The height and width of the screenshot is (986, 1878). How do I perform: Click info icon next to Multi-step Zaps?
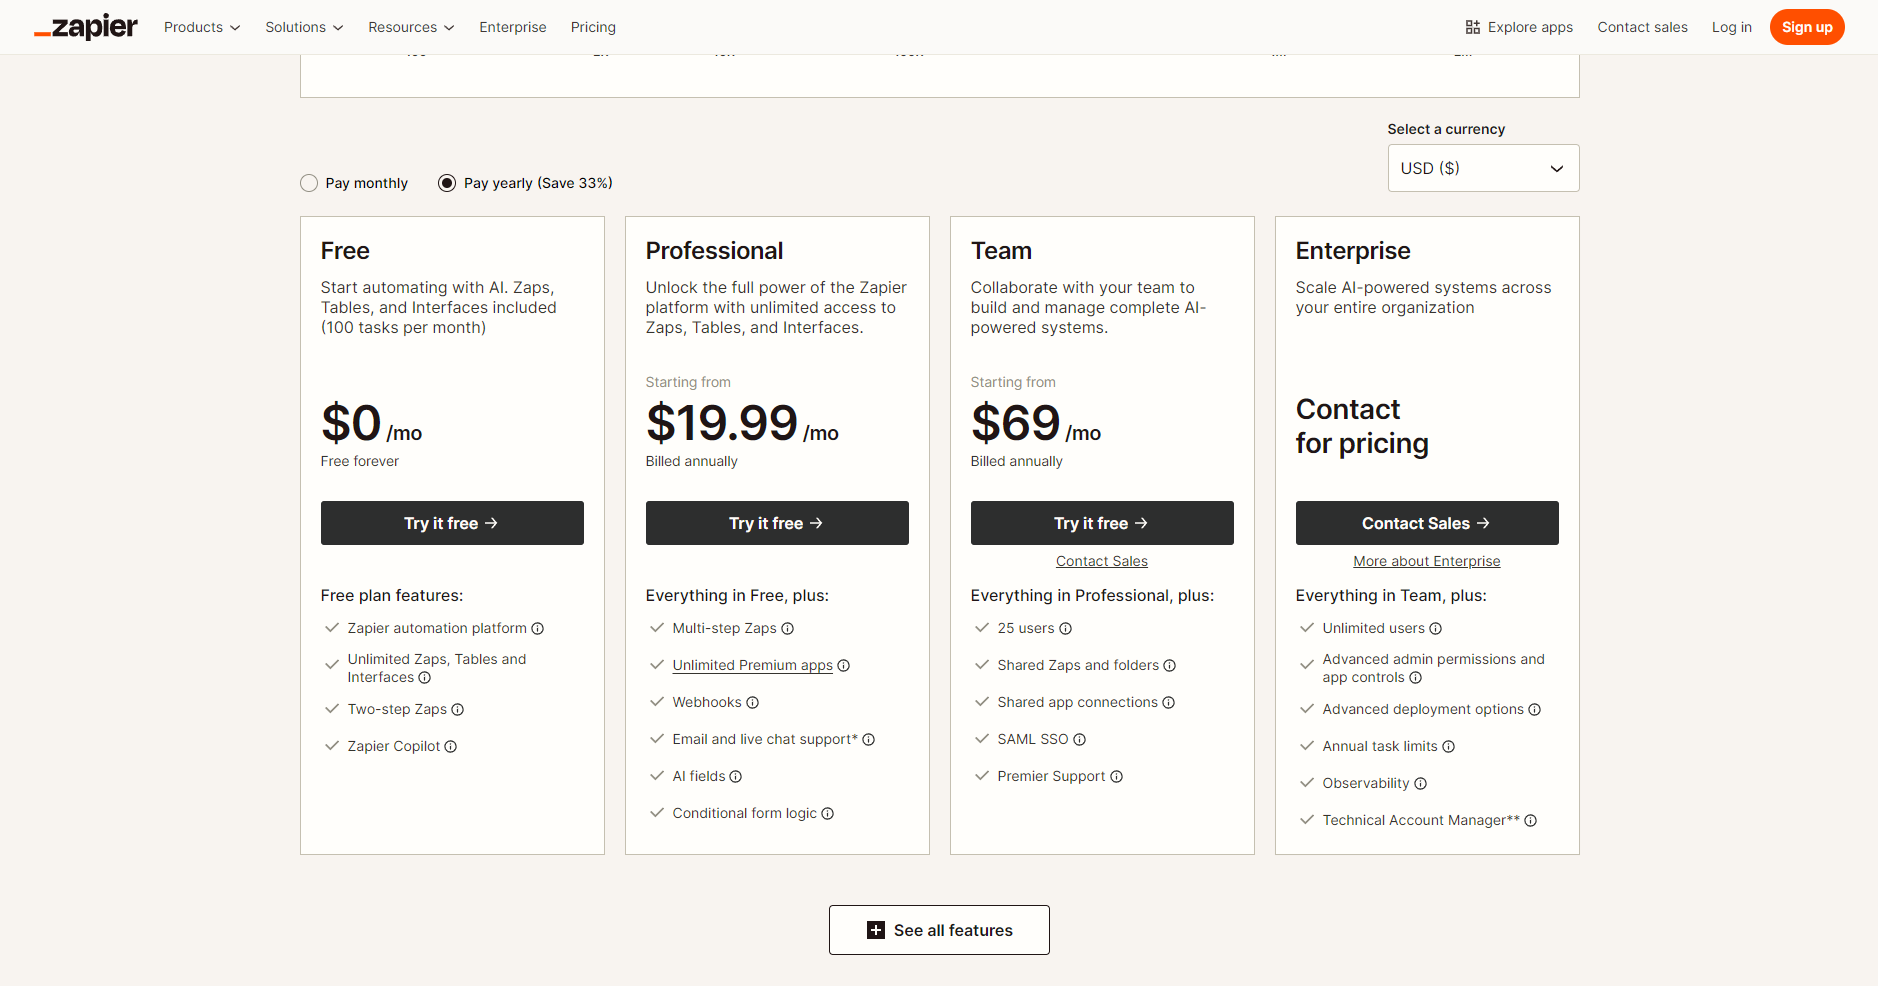tap(788, 629)
